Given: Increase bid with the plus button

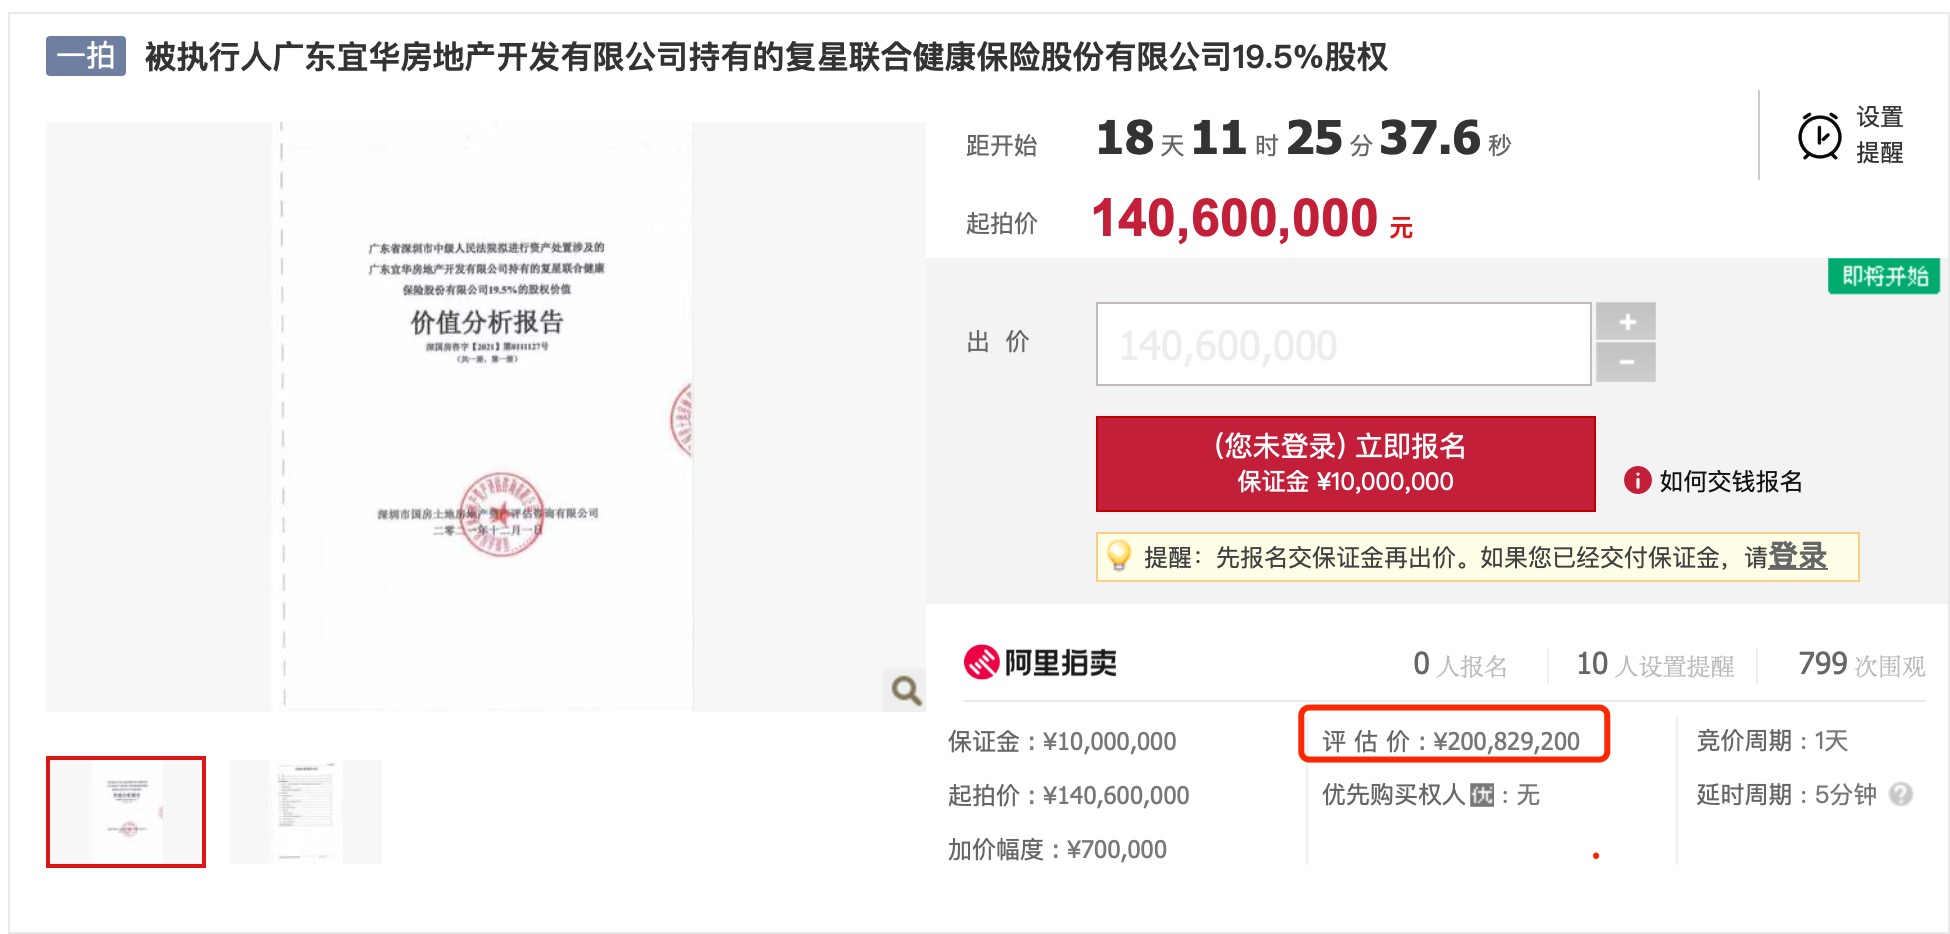Looking at the screenshot, I should (1626, 322).
